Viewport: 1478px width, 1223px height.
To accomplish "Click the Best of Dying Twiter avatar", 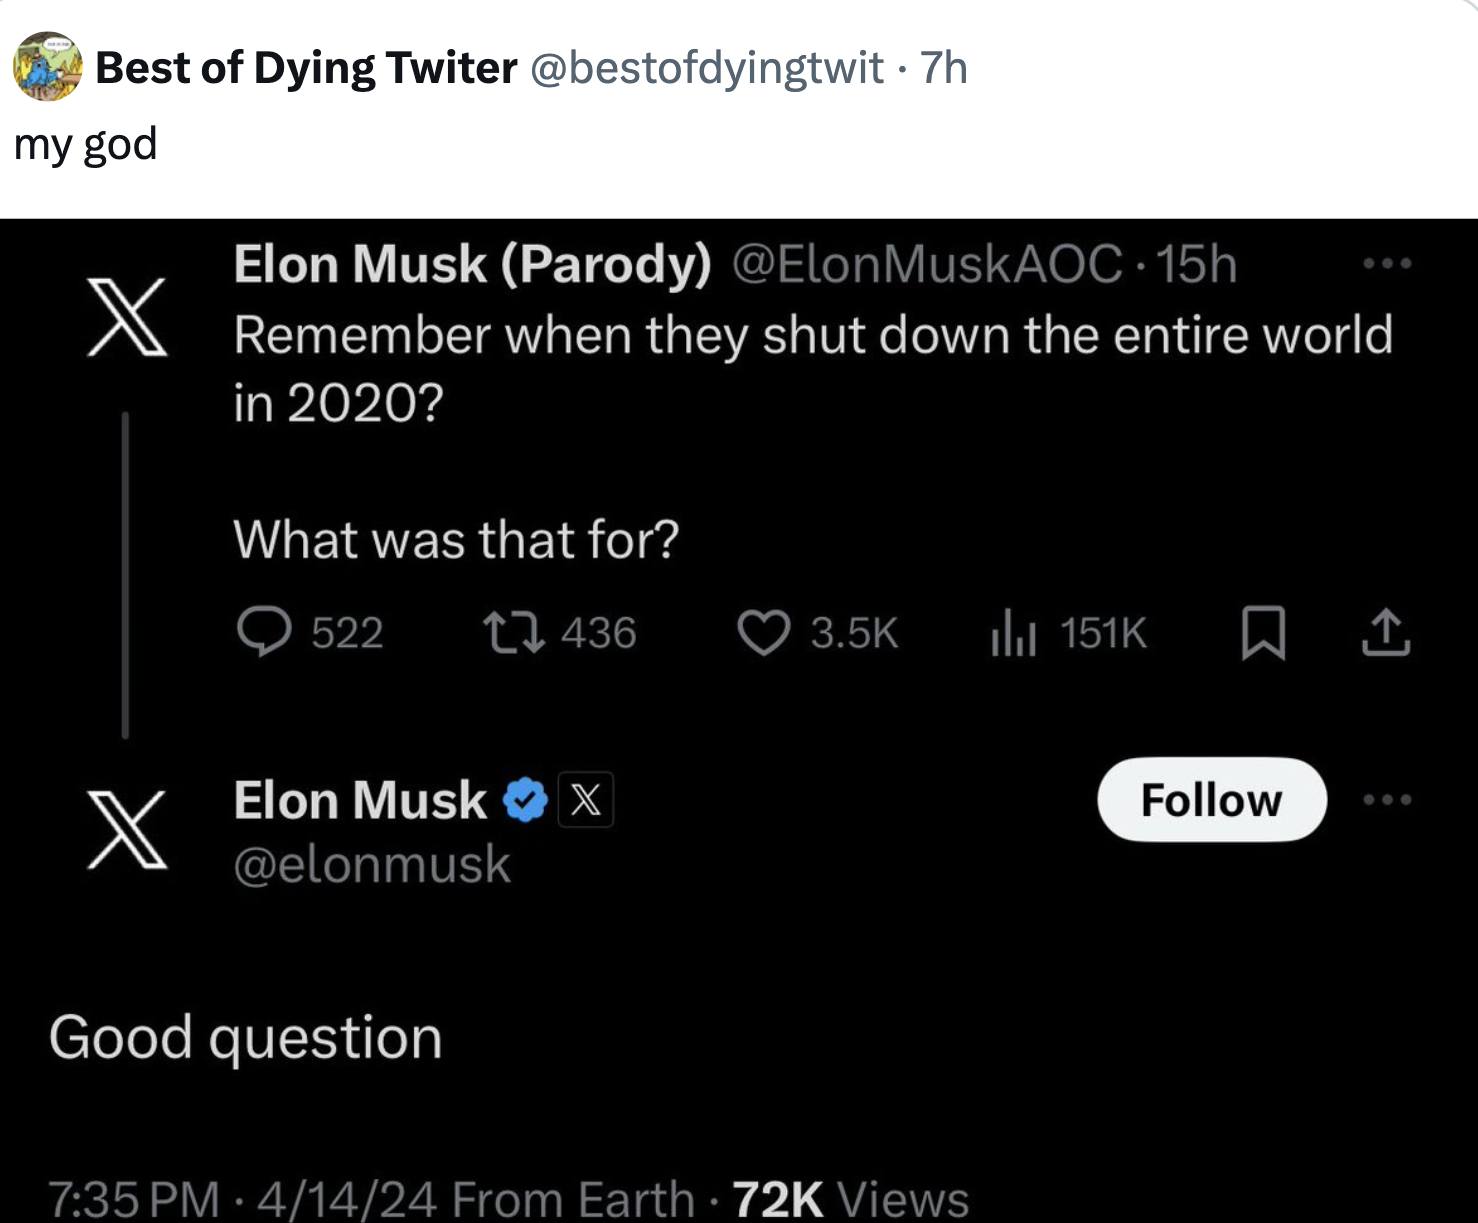I will pyautogui.click(x=47, y=66).
